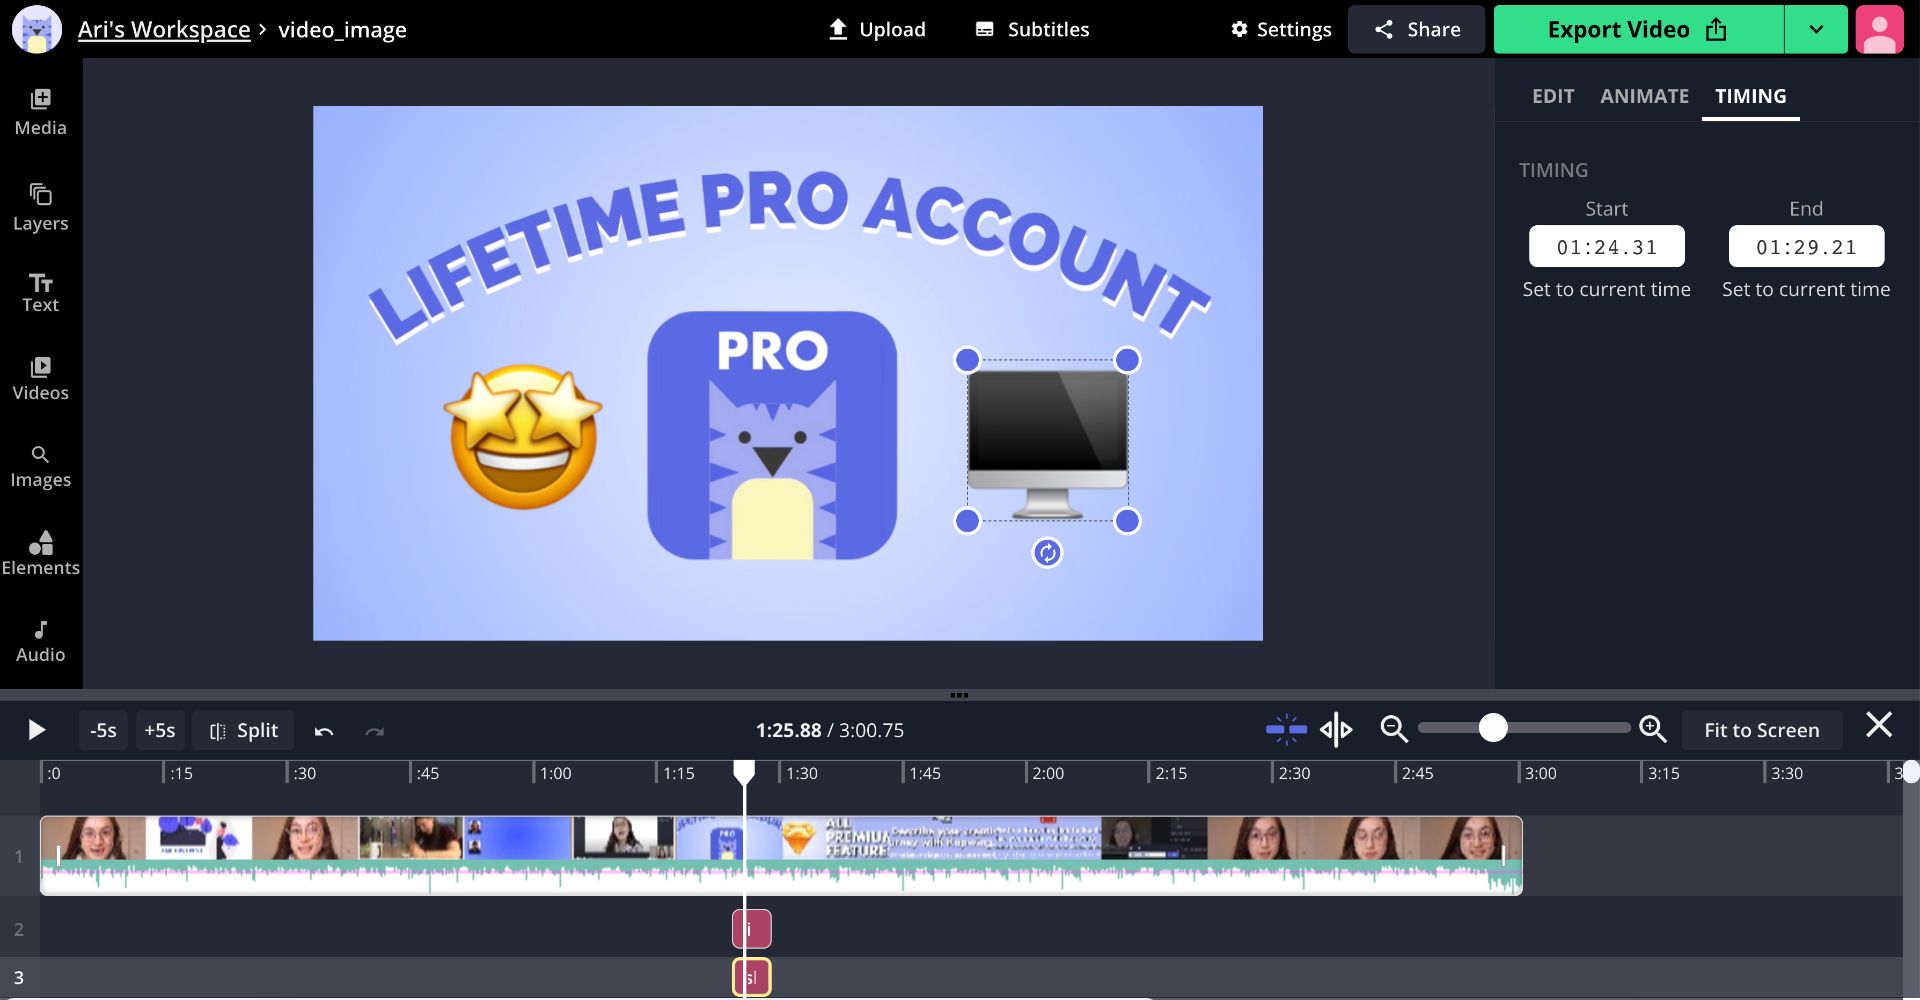Open the Layers panel
Image resolution: width=1920 pixels, height=1000 pixels.
(x=40, y=207)
